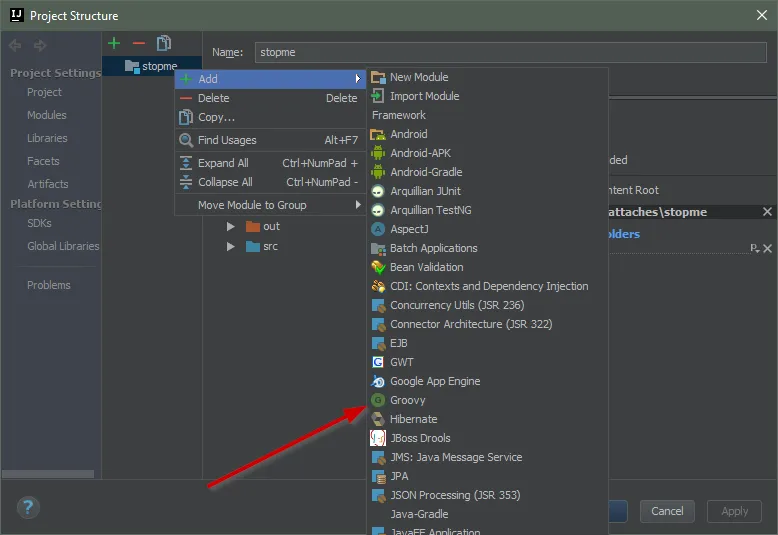Open Move Module to Group submenu
This screenshot has width=778, height=535.
[270, 205]
